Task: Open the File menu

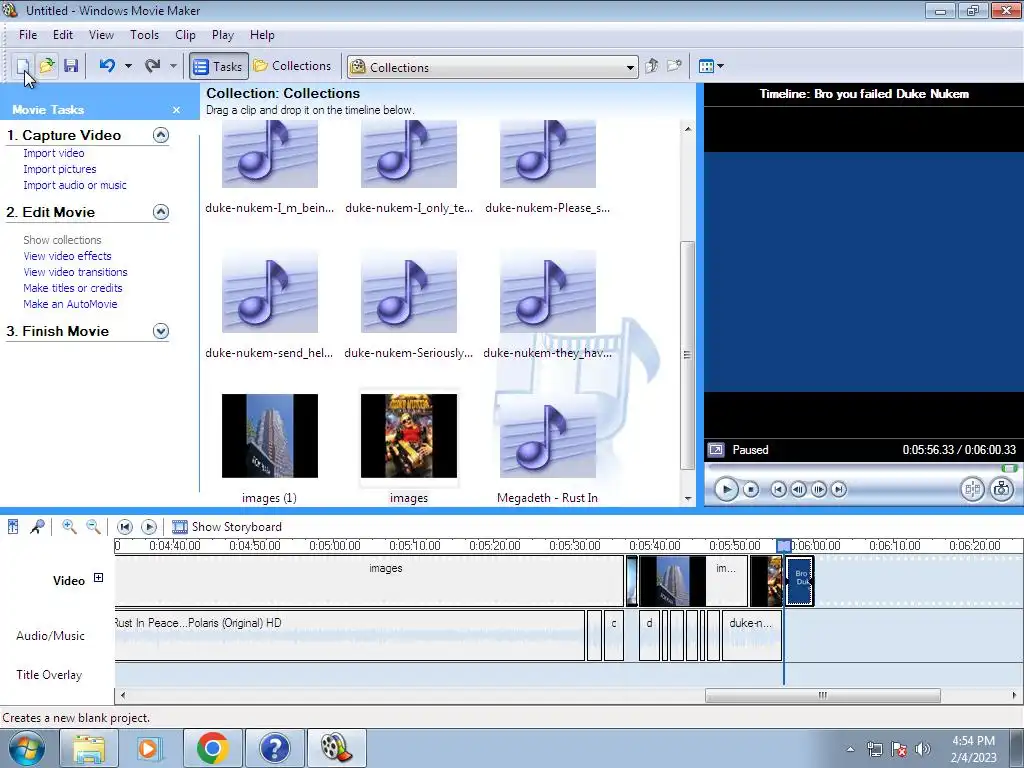Action: coord(28,35)
